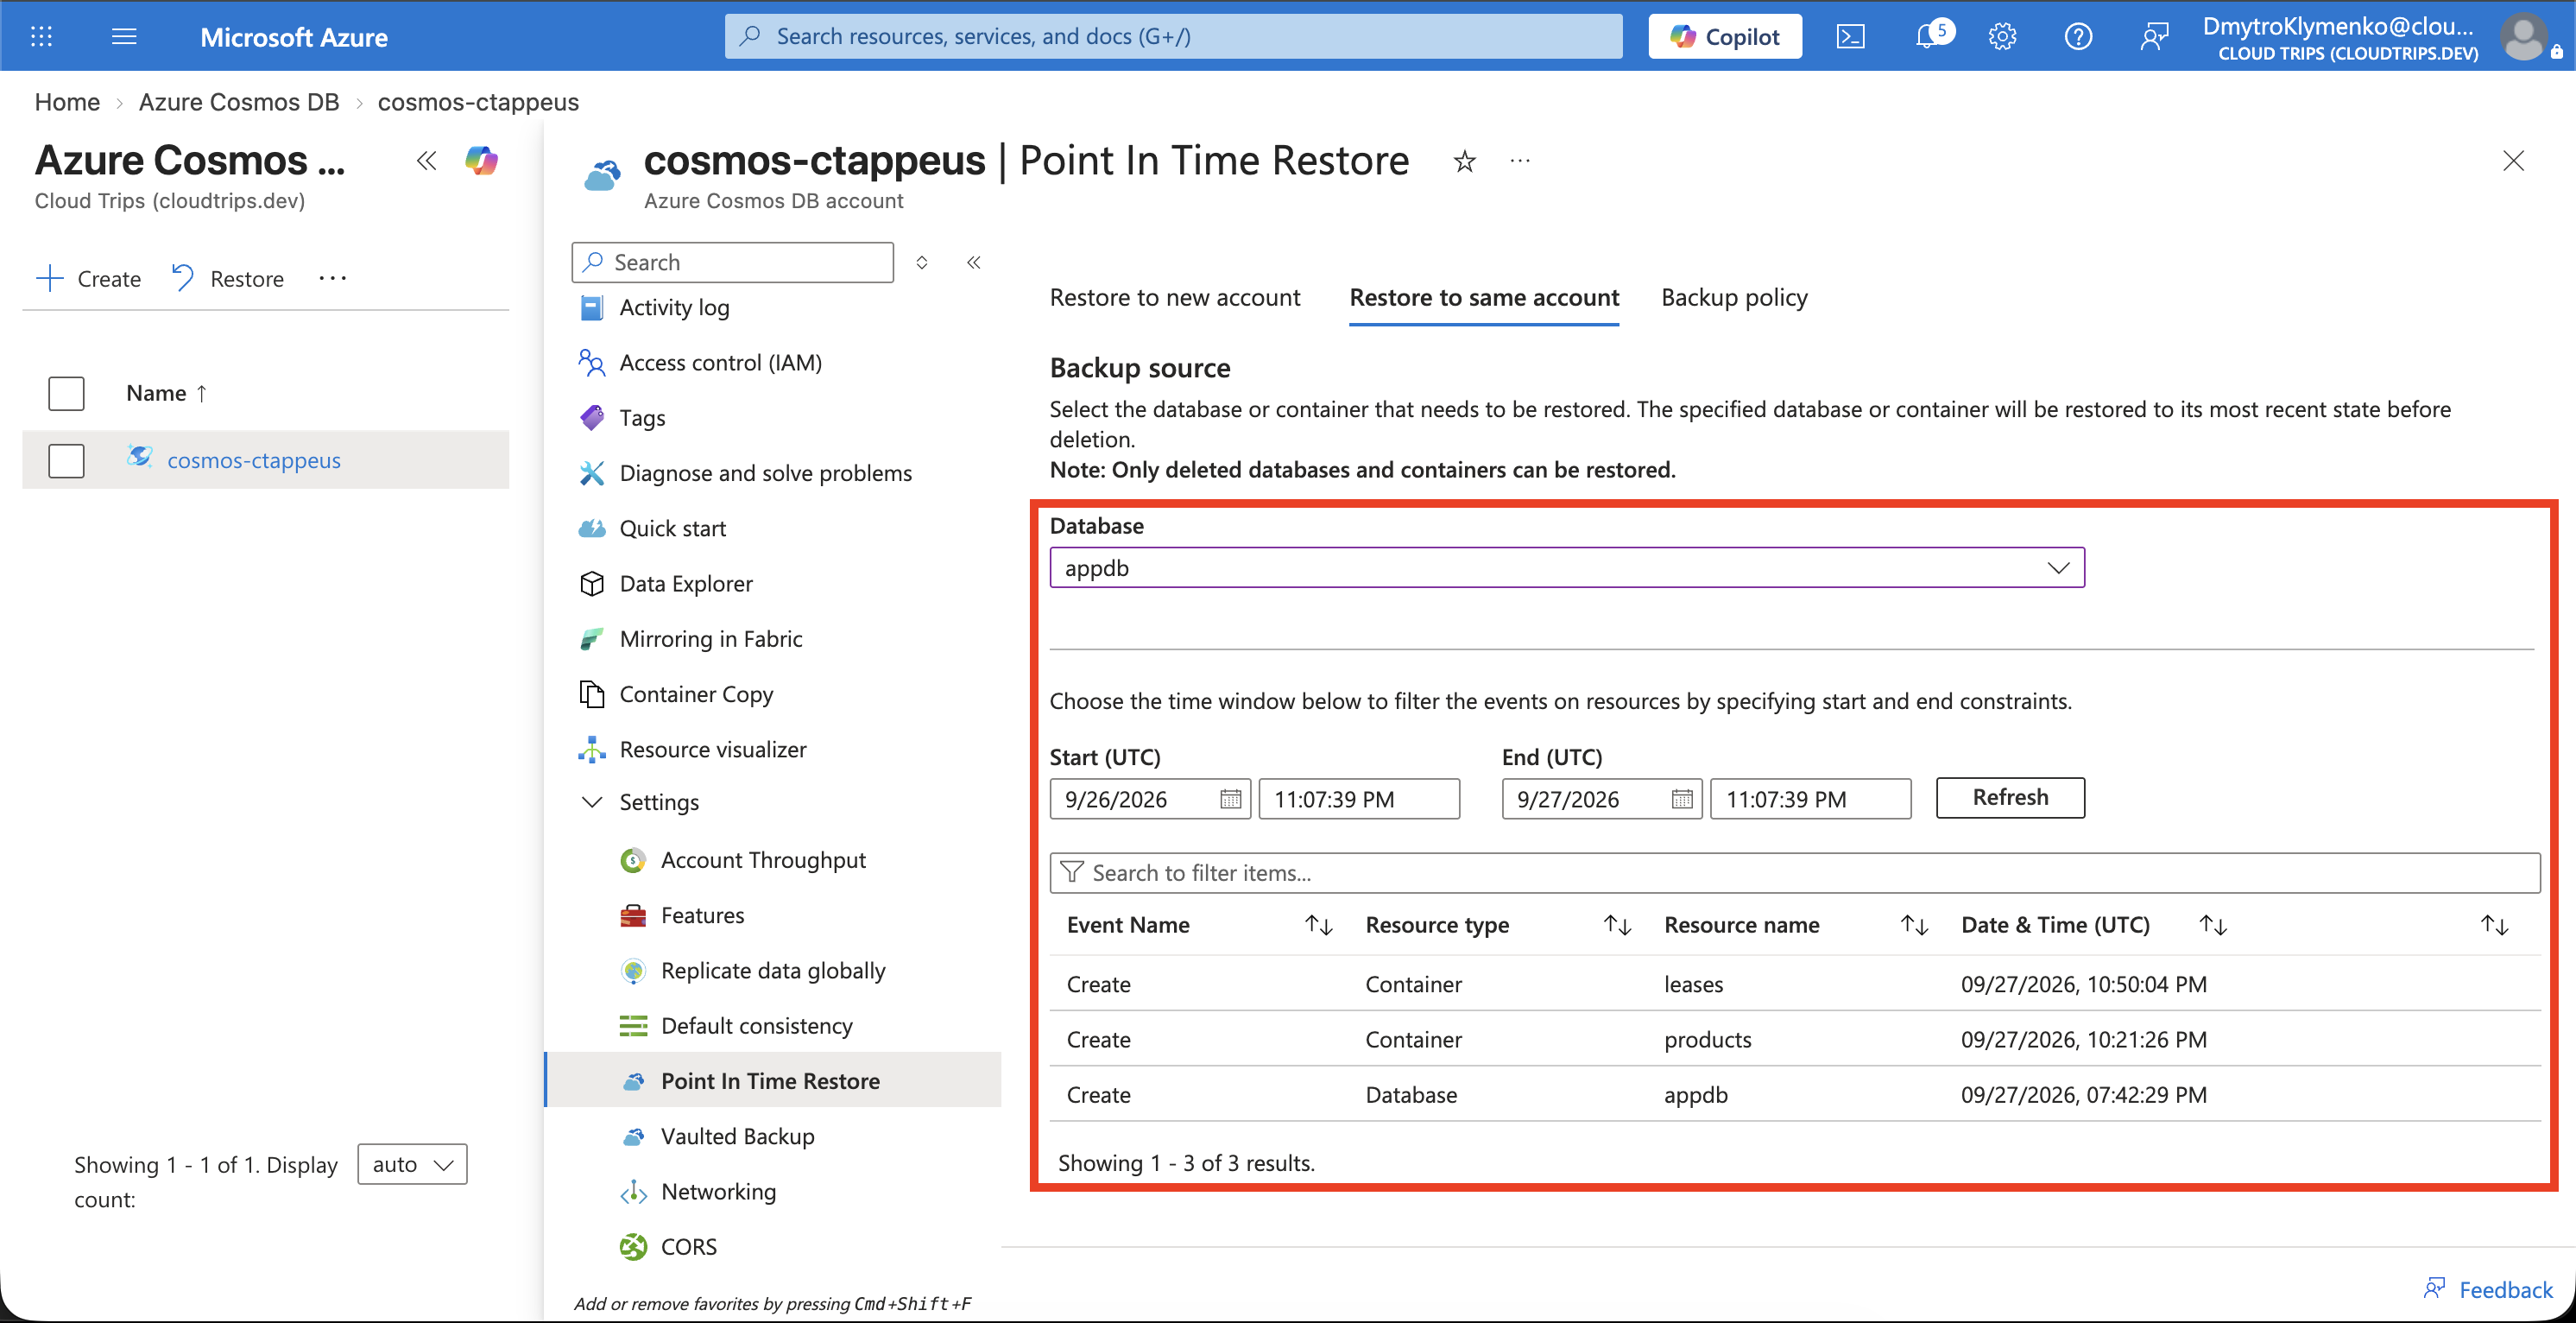Open cosmos-ctappeus account link
This screenshot has width=2576, height=1323.
[254, 460]
